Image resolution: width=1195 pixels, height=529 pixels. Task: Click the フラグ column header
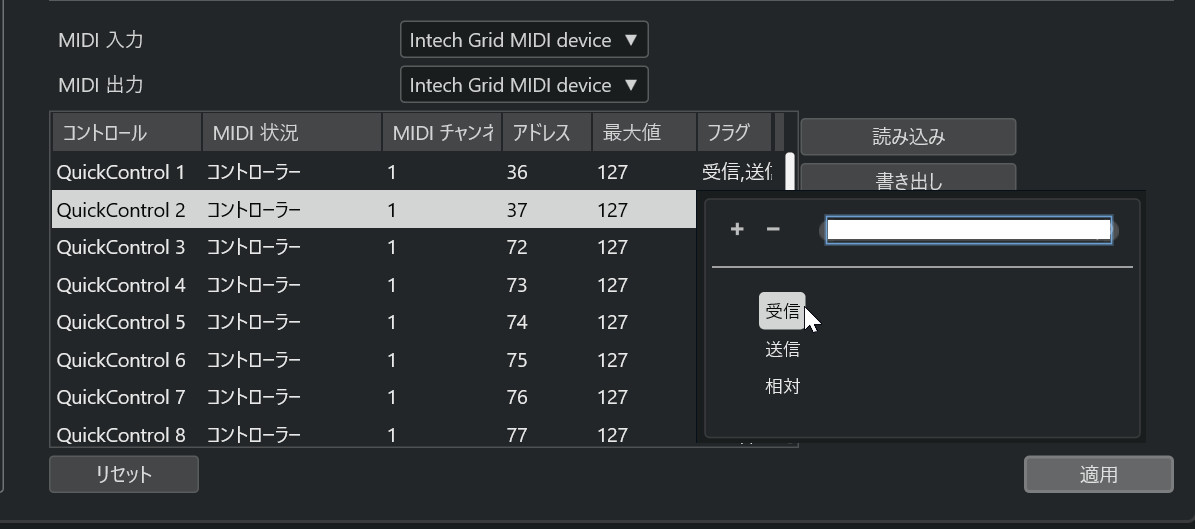(735, 132)
